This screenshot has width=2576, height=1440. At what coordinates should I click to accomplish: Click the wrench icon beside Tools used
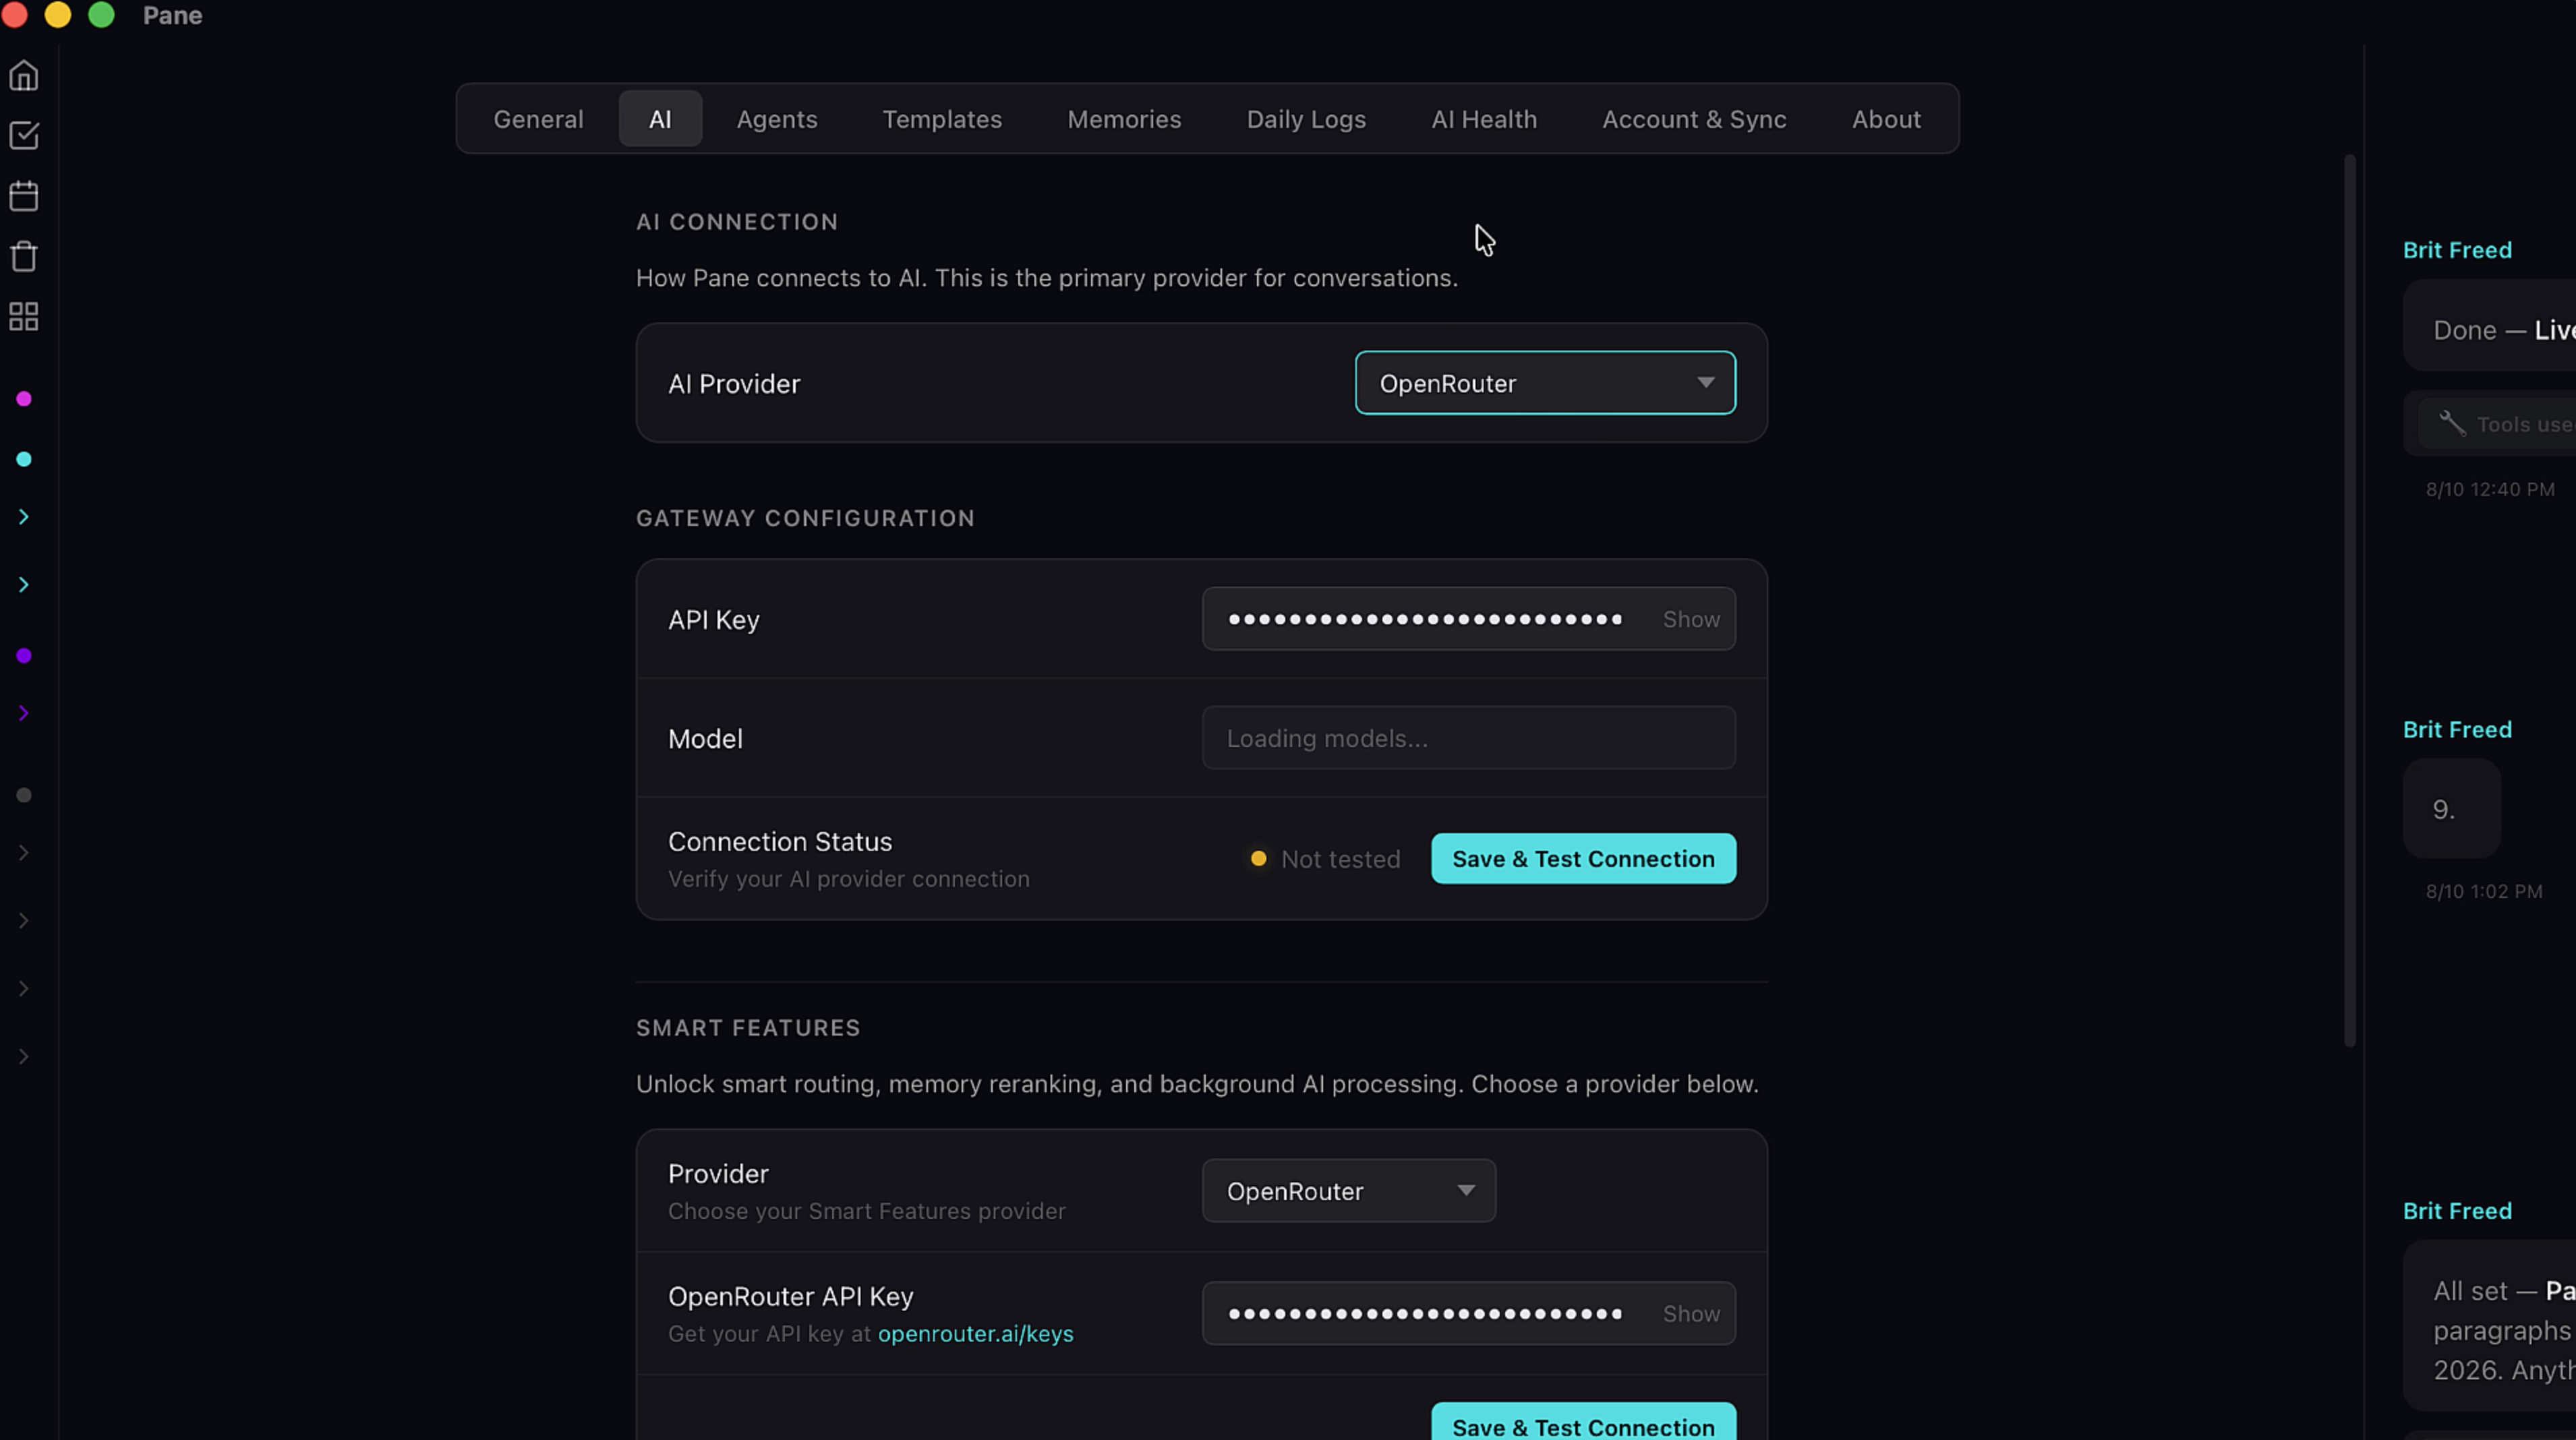coord(2452,424)
